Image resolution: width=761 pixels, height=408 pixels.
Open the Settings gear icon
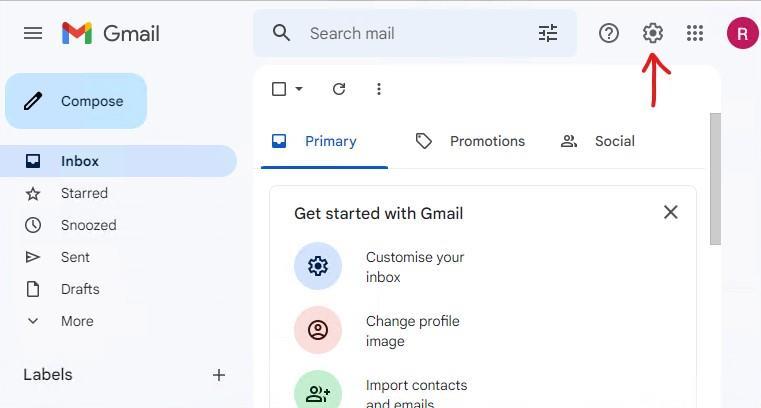coord(653,33)
